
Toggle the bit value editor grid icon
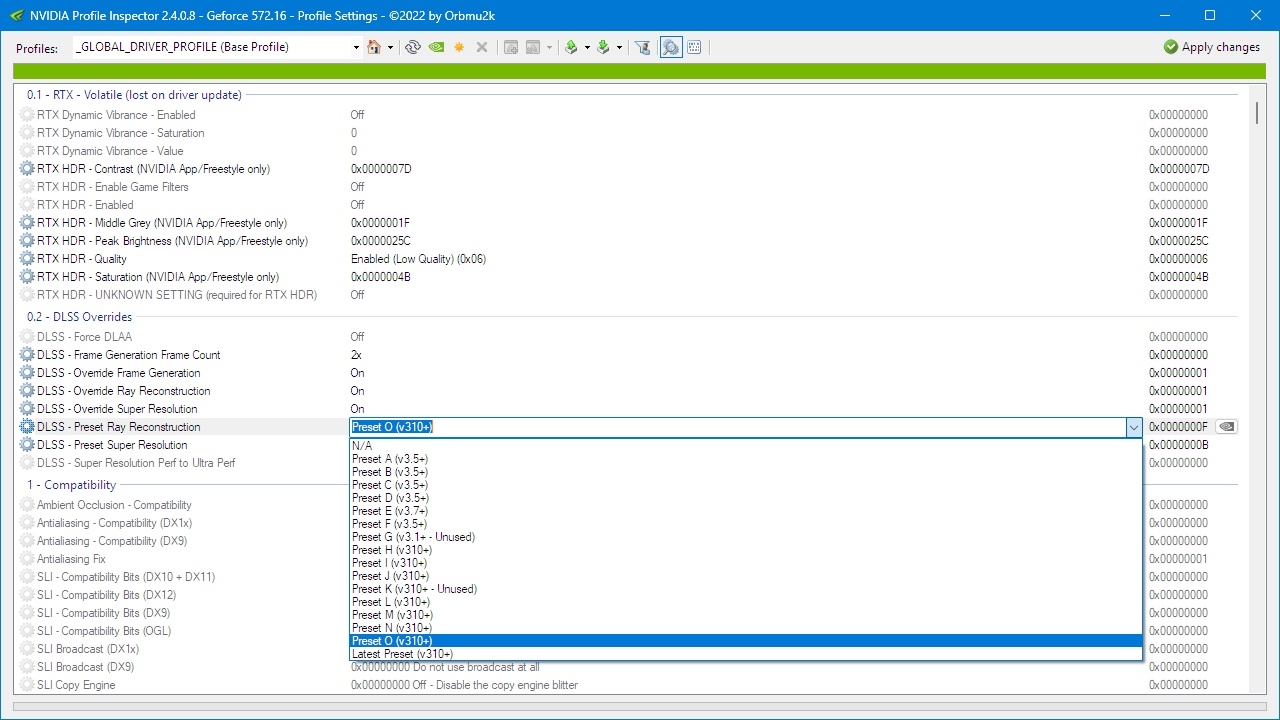pyautogui.click(x=695, y=47)
